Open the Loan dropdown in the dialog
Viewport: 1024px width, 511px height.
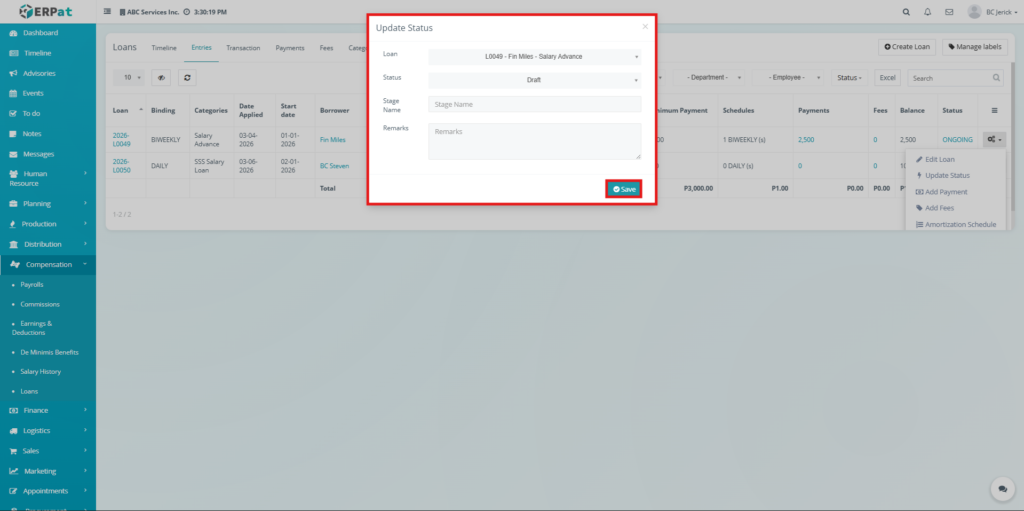(534, 57)
